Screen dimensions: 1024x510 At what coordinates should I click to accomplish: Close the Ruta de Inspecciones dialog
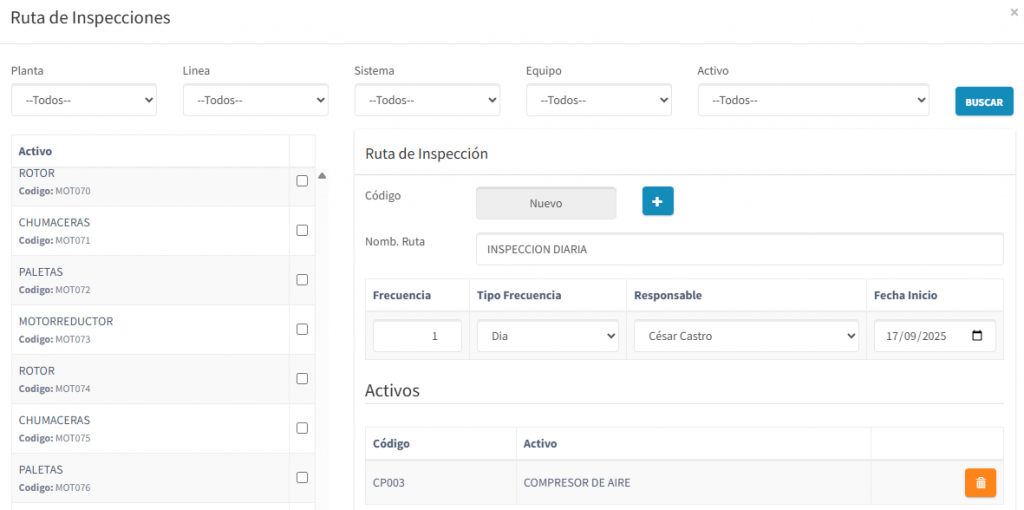pos(1014,12)
